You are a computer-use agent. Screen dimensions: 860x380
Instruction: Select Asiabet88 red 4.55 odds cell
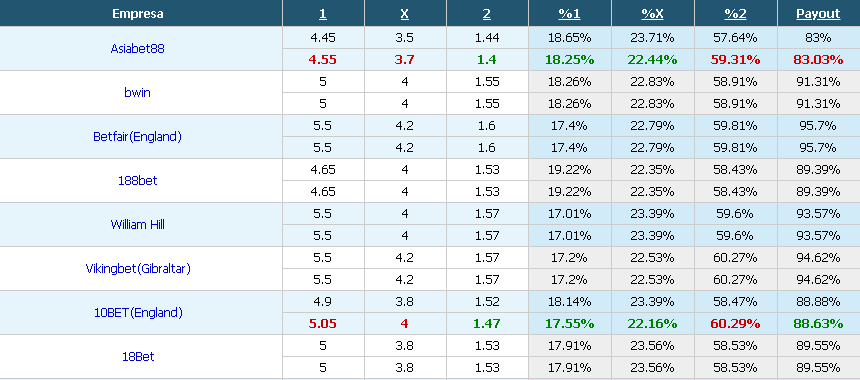323,60
